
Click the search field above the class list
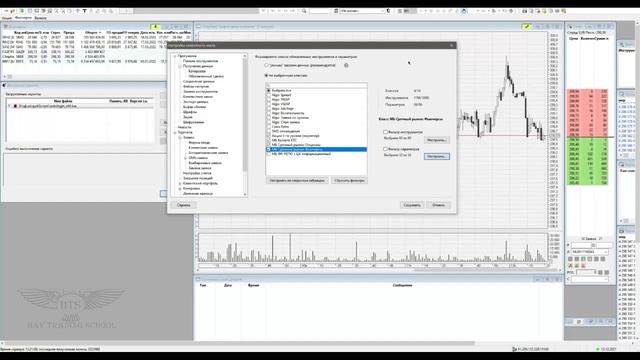point(316,85)
